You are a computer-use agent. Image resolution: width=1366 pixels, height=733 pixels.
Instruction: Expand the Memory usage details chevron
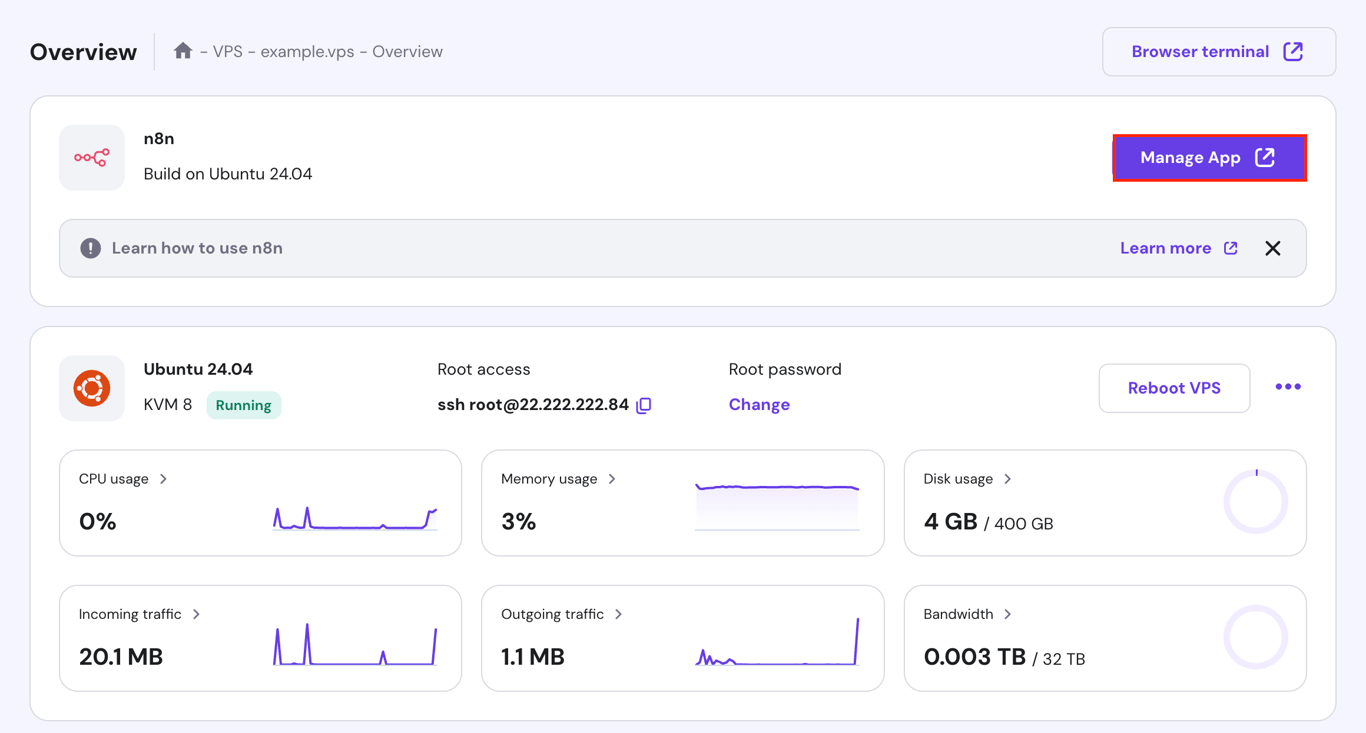pyautogui.click(x=612, y=478)
